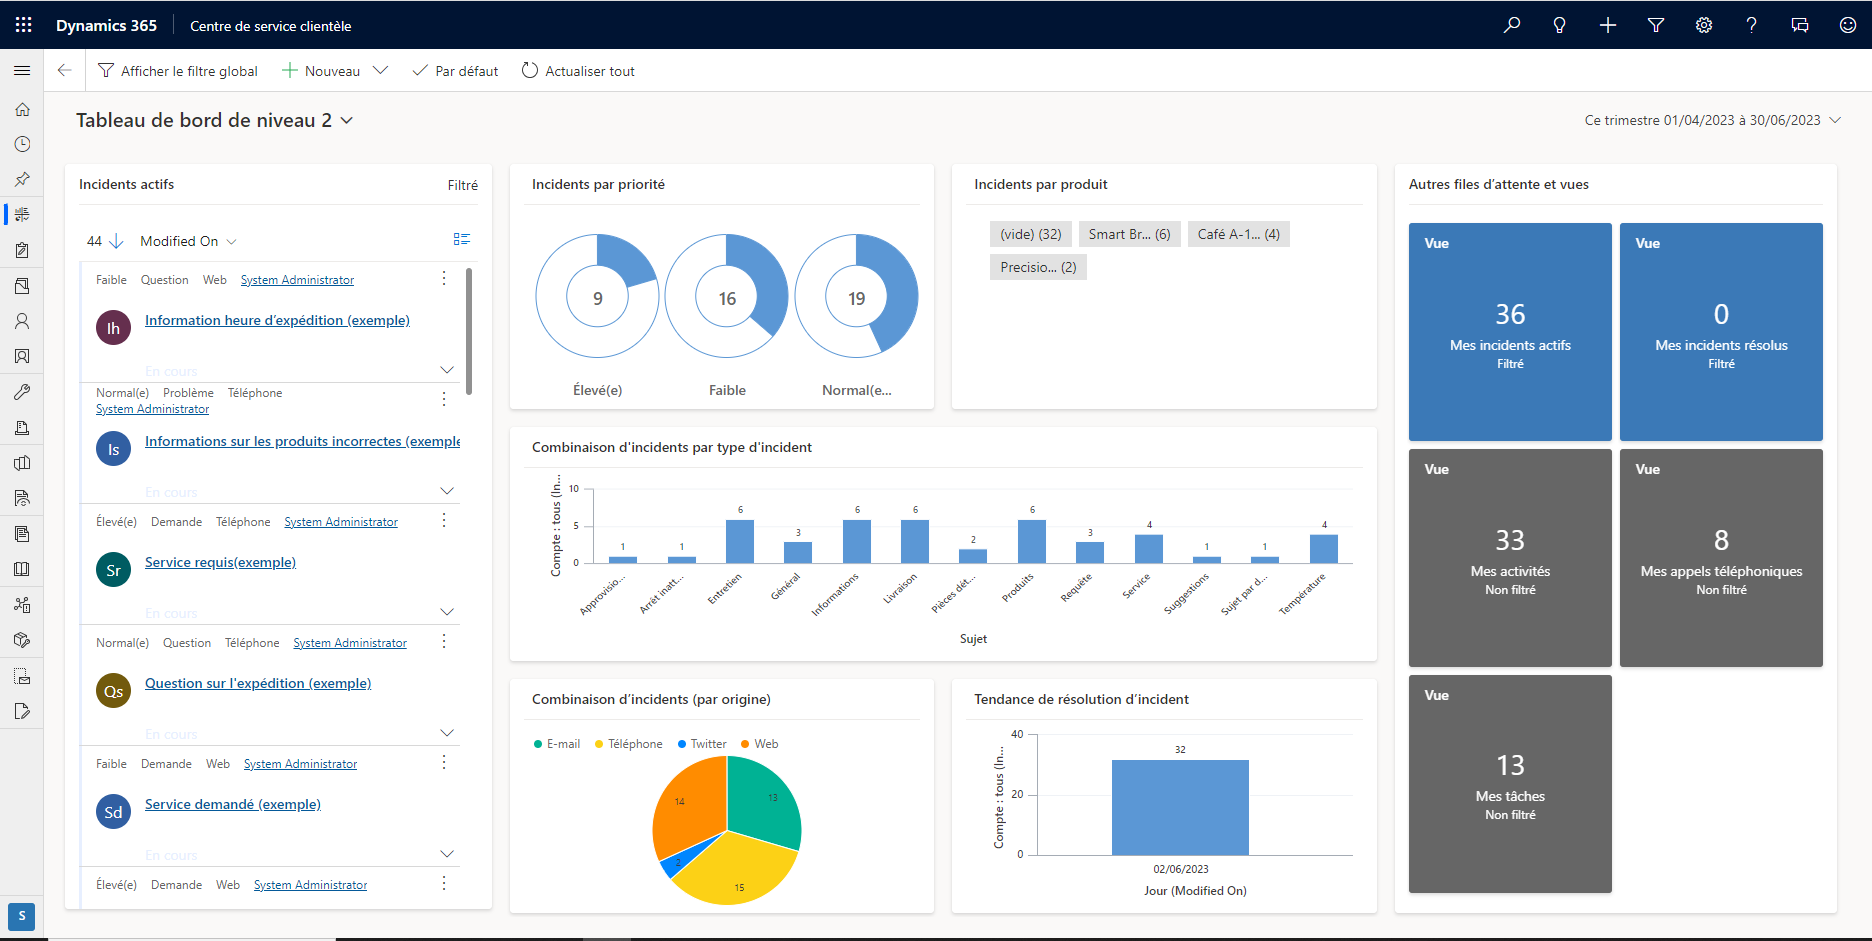
Task: Click the 02/06/2023 resolution trend bar
Action: pyautogui.click(x=1180, y=807)
